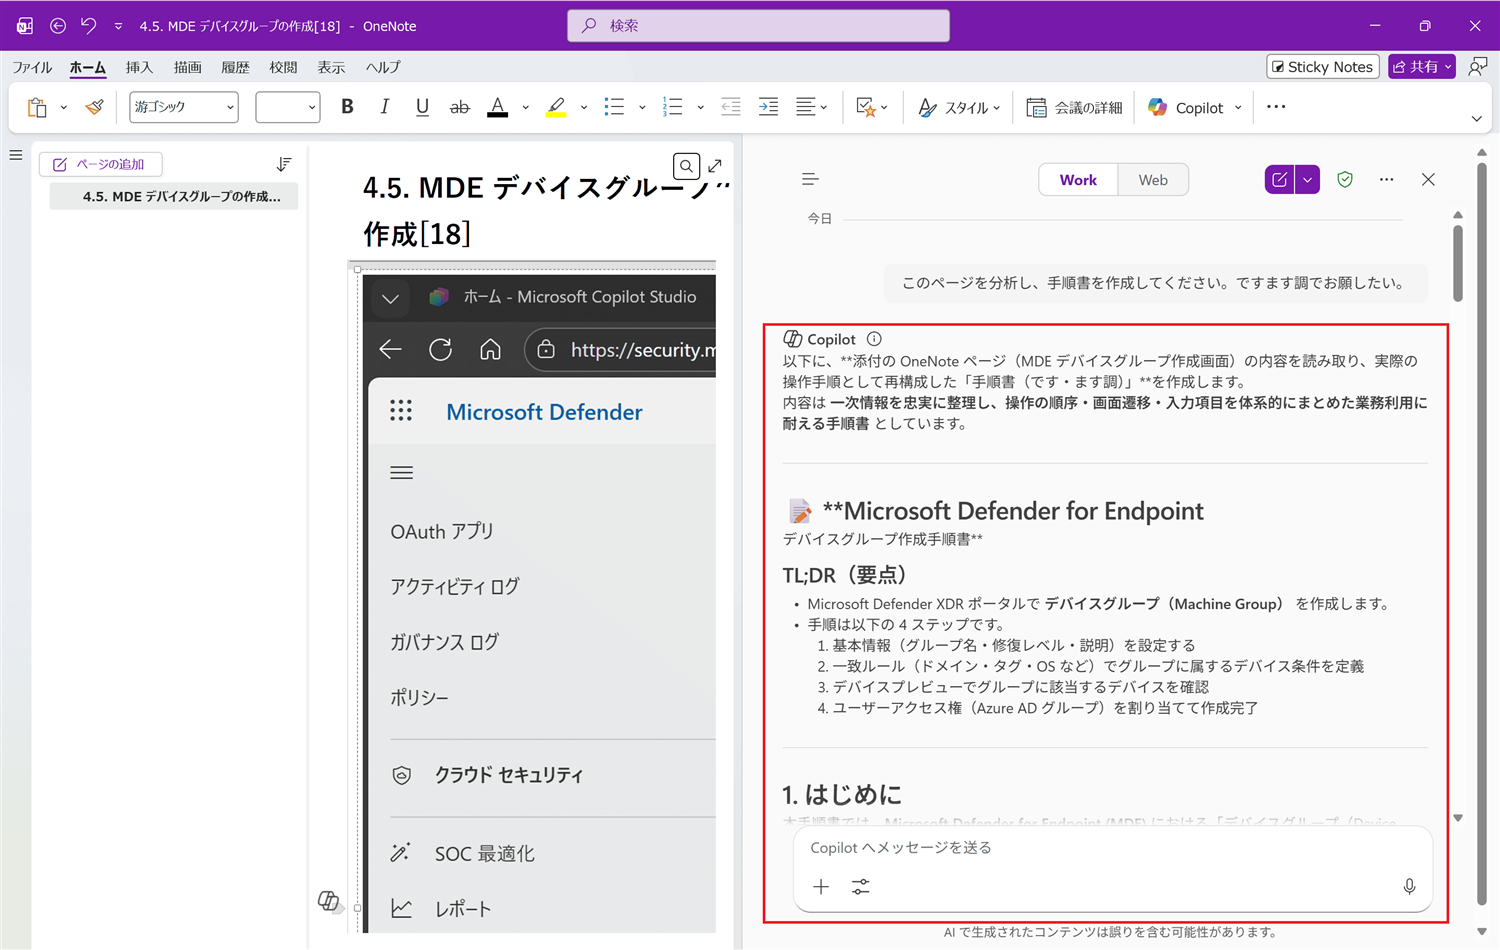The width and height of the screenshot is (1500, 950).
Task: Click the expand page arrows icon
Action: pyautogui.click(x=715, y=166)
